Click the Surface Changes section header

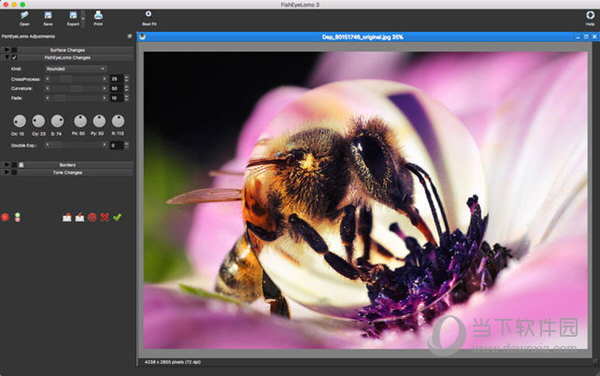click(x=67, y=50)
